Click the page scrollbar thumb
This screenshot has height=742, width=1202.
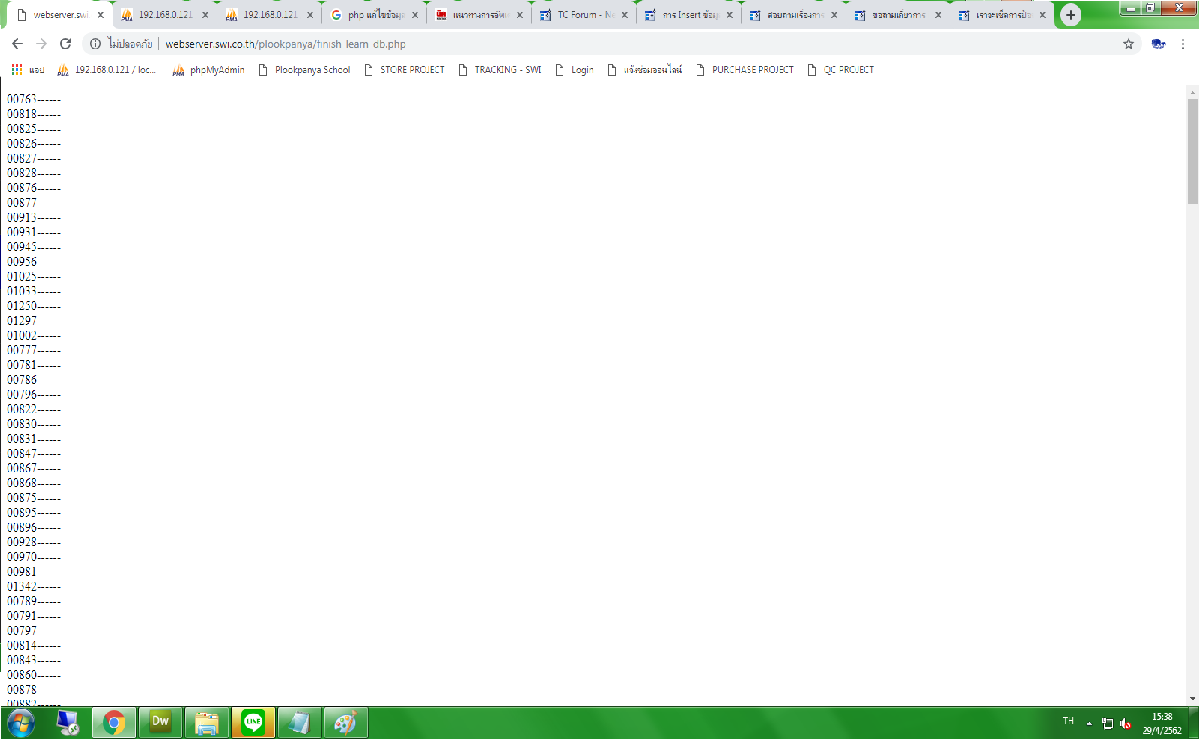[x=1192, y=150]
